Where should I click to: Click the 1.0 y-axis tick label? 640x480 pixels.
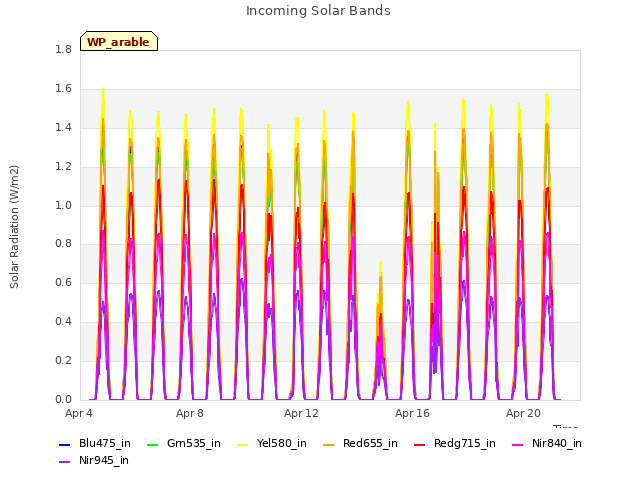pyautogui.click(x=63, y=205)
